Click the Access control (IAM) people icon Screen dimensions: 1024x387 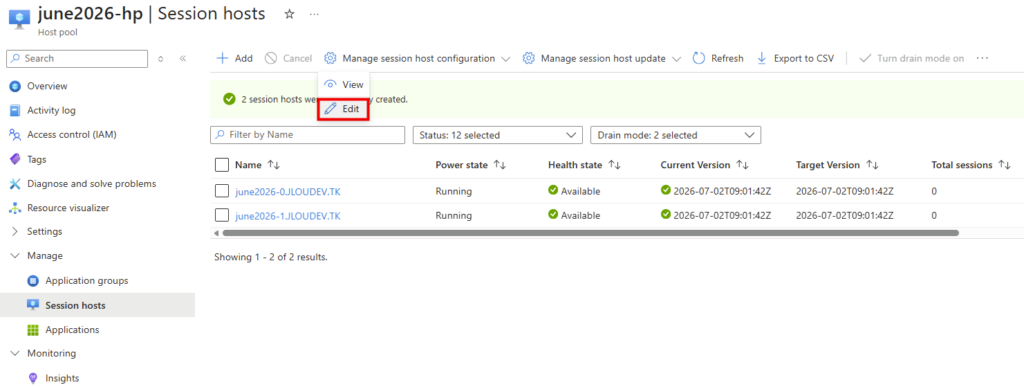tap(15, 134)
